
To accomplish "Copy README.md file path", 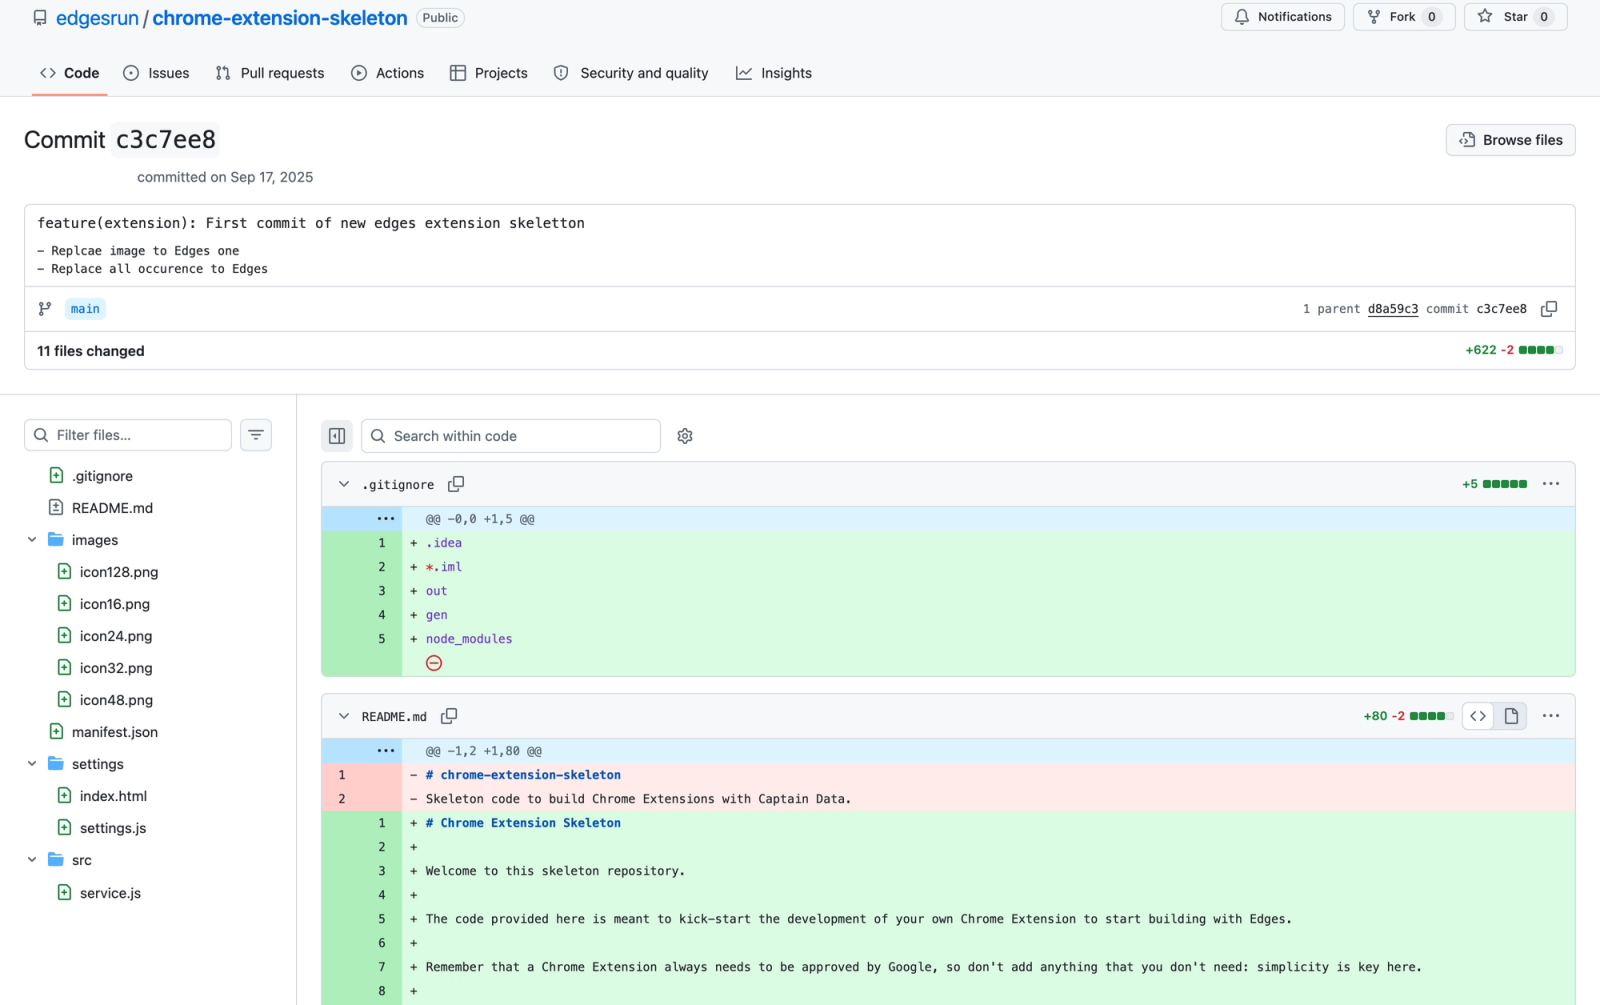I will [449, 716].
